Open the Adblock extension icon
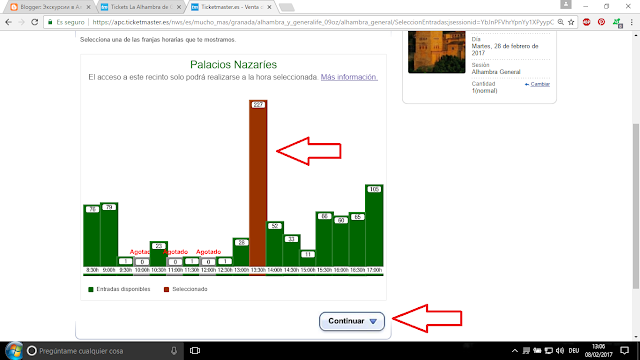The width and height of the screenshot is (640, 360). (587, 22)
